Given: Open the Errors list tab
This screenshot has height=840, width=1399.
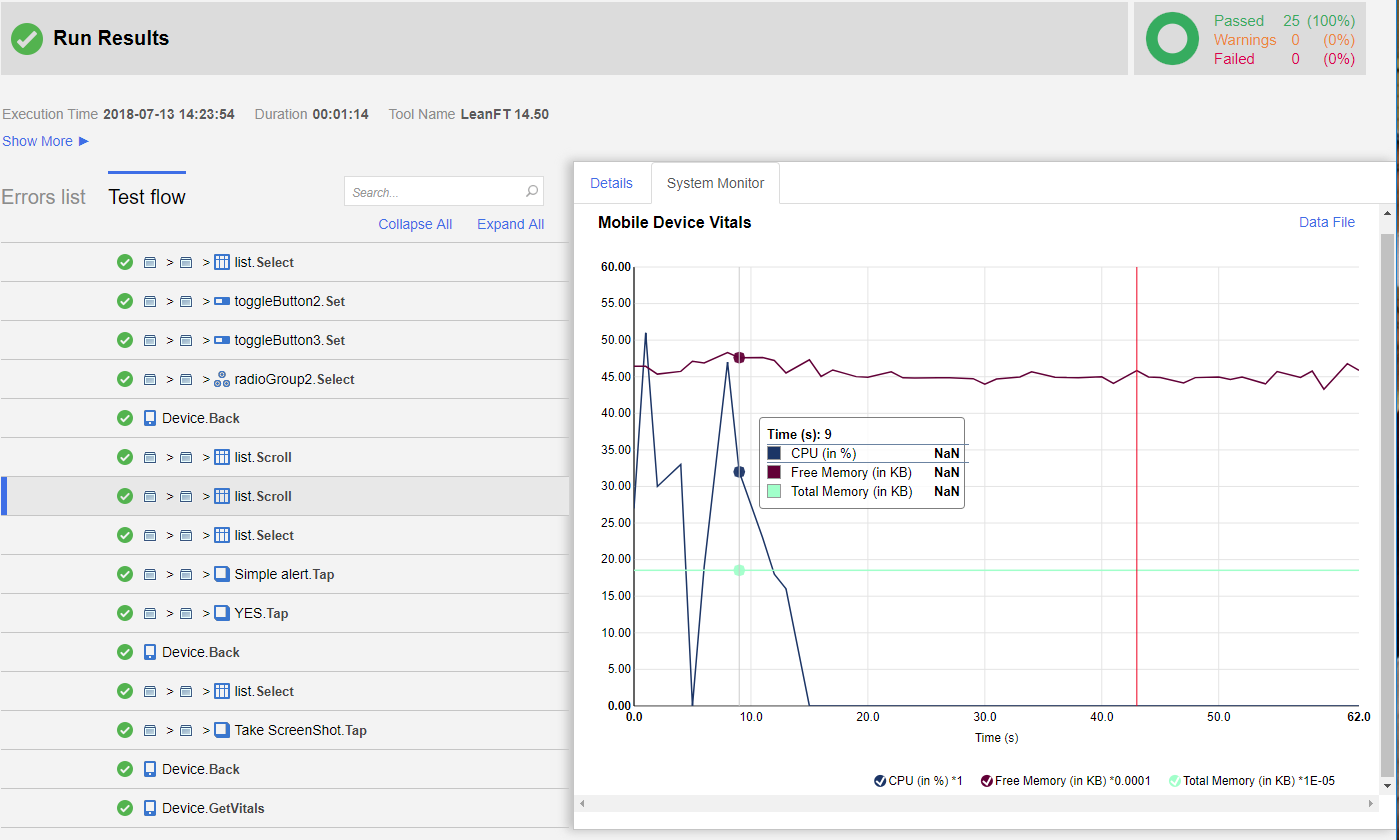Looking at the screenshot, I should point(43,197).
